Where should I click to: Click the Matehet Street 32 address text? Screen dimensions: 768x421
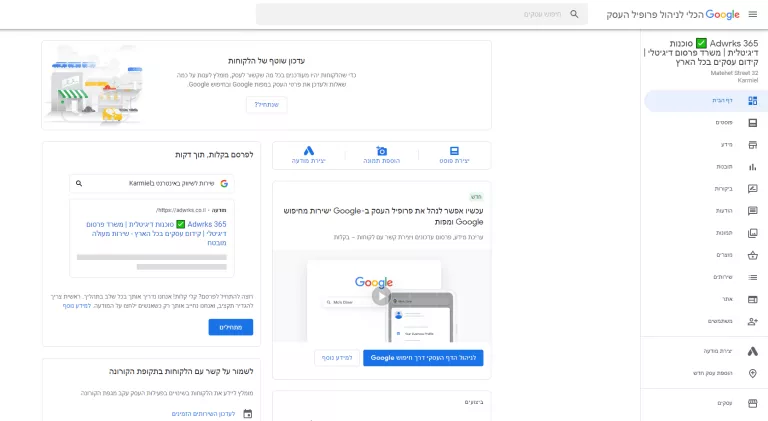point(734,73)
